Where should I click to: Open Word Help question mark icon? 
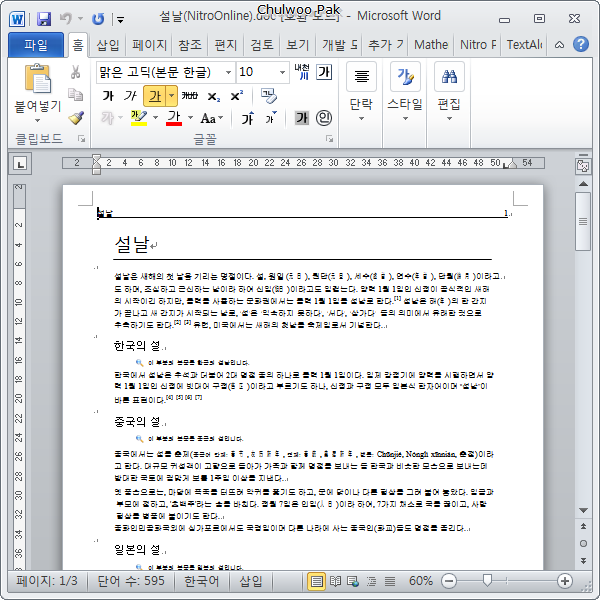[581, 44]
